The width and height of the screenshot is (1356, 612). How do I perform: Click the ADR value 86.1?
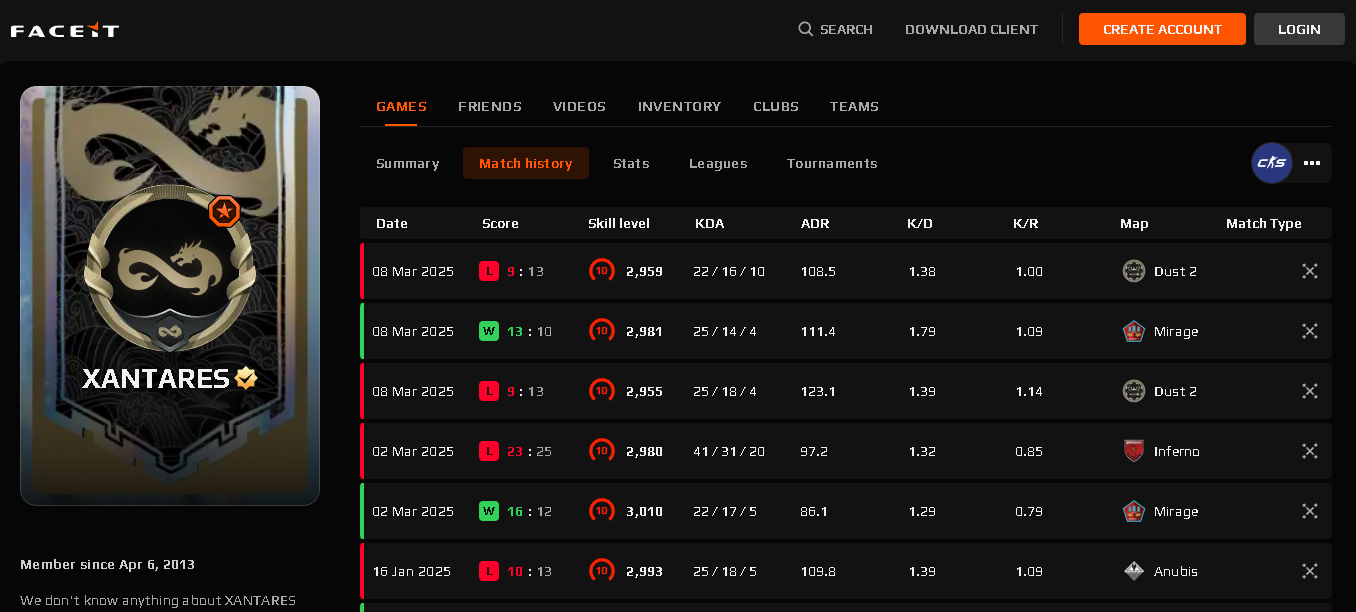815,511
